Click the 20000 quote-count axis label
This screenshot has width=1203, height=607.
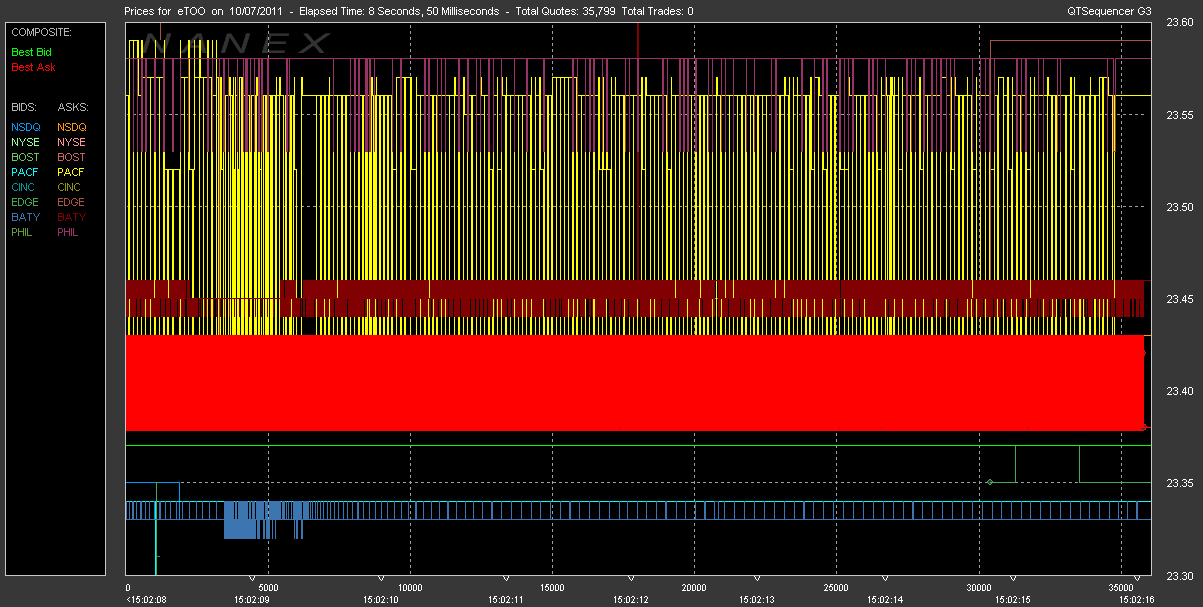coord(694,587)
